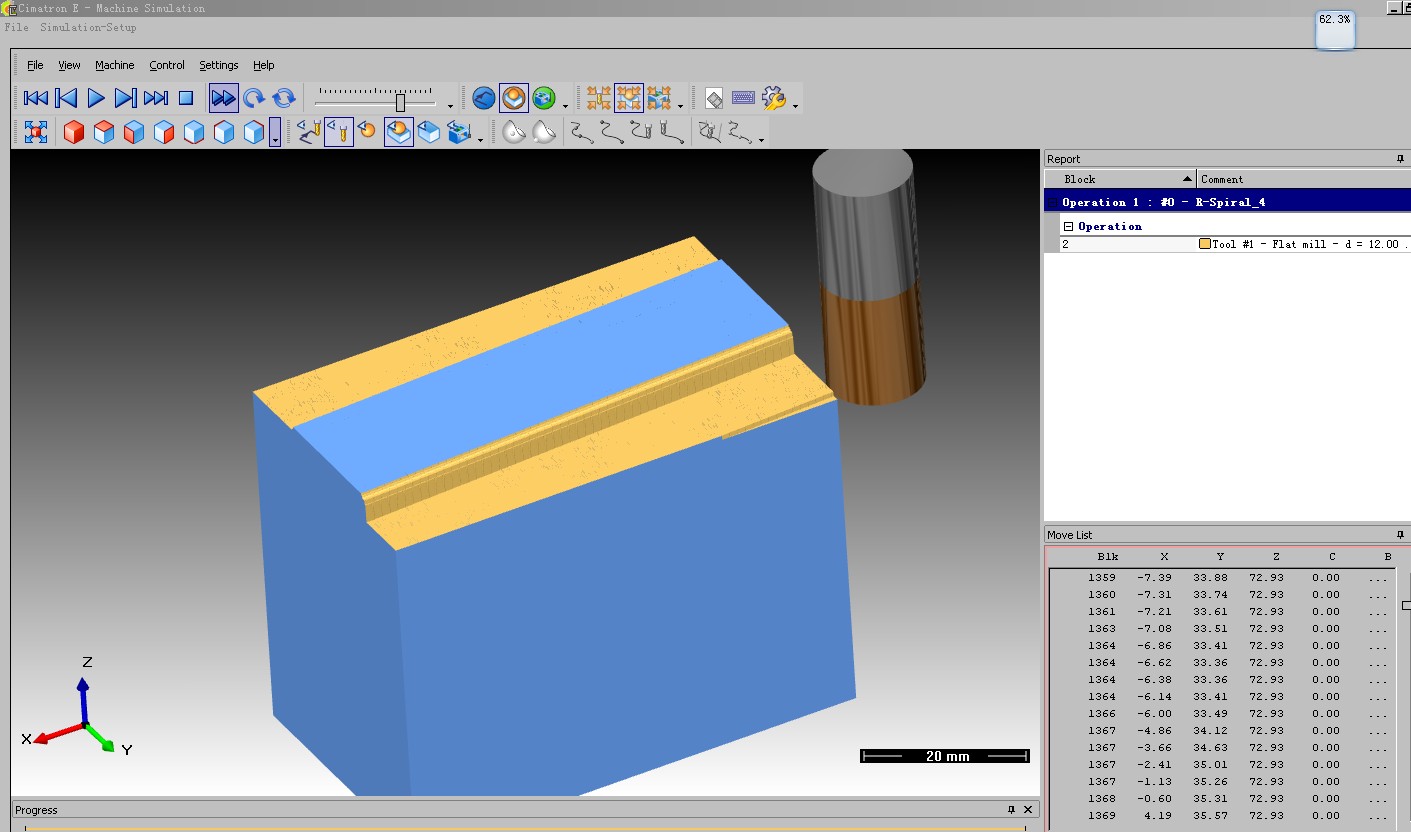The width and height of the screenshot is (1411, 832).
Task: Select cube view with red bottom edges
Action: pos(194,132)
